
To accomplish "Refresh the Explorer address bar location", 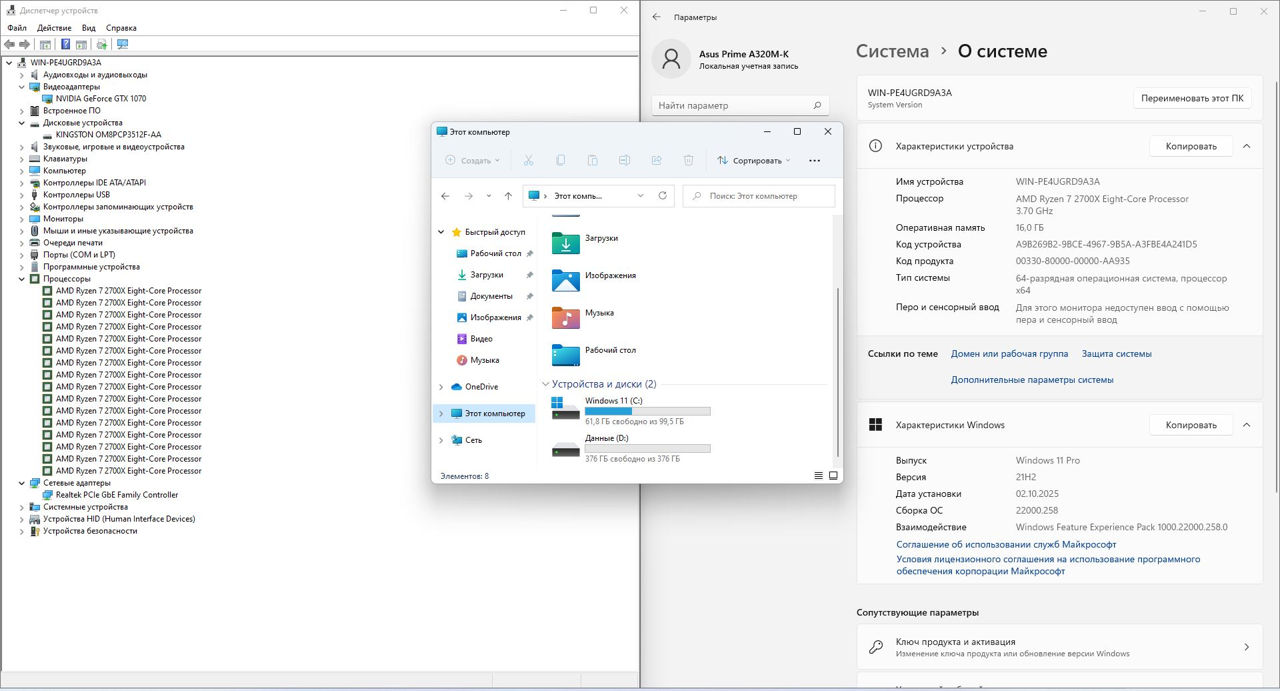I will (662, 196).
